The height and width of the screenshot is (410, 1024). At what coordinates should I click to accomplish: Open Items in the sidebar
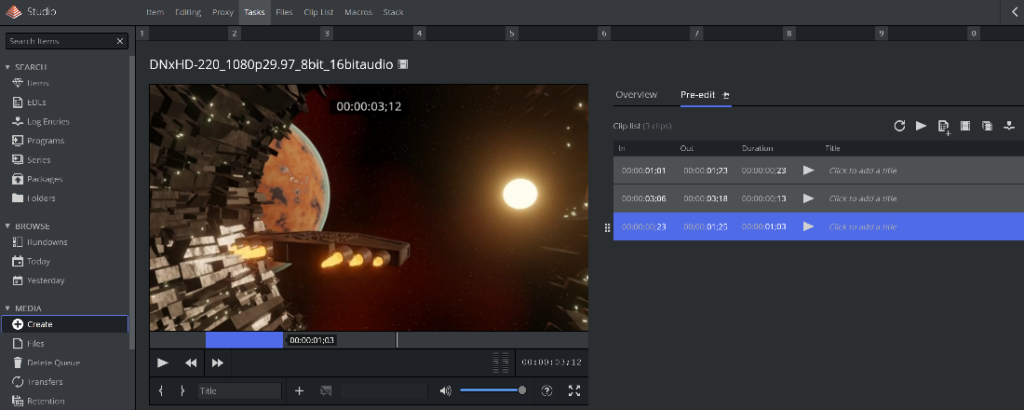(x=38, y=84)
